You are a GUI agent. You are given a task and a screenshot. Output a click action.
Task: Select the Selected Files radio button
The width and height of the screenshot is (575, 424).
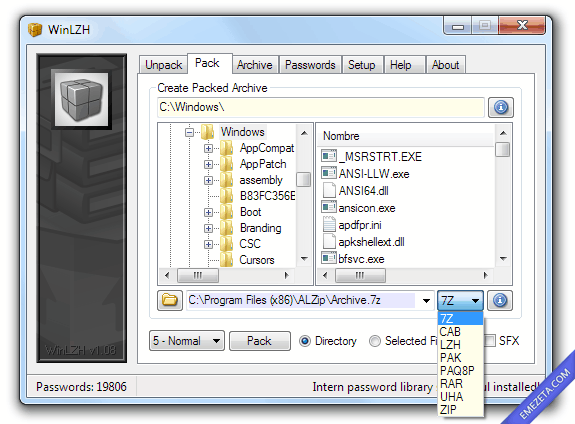coord(375,341)
